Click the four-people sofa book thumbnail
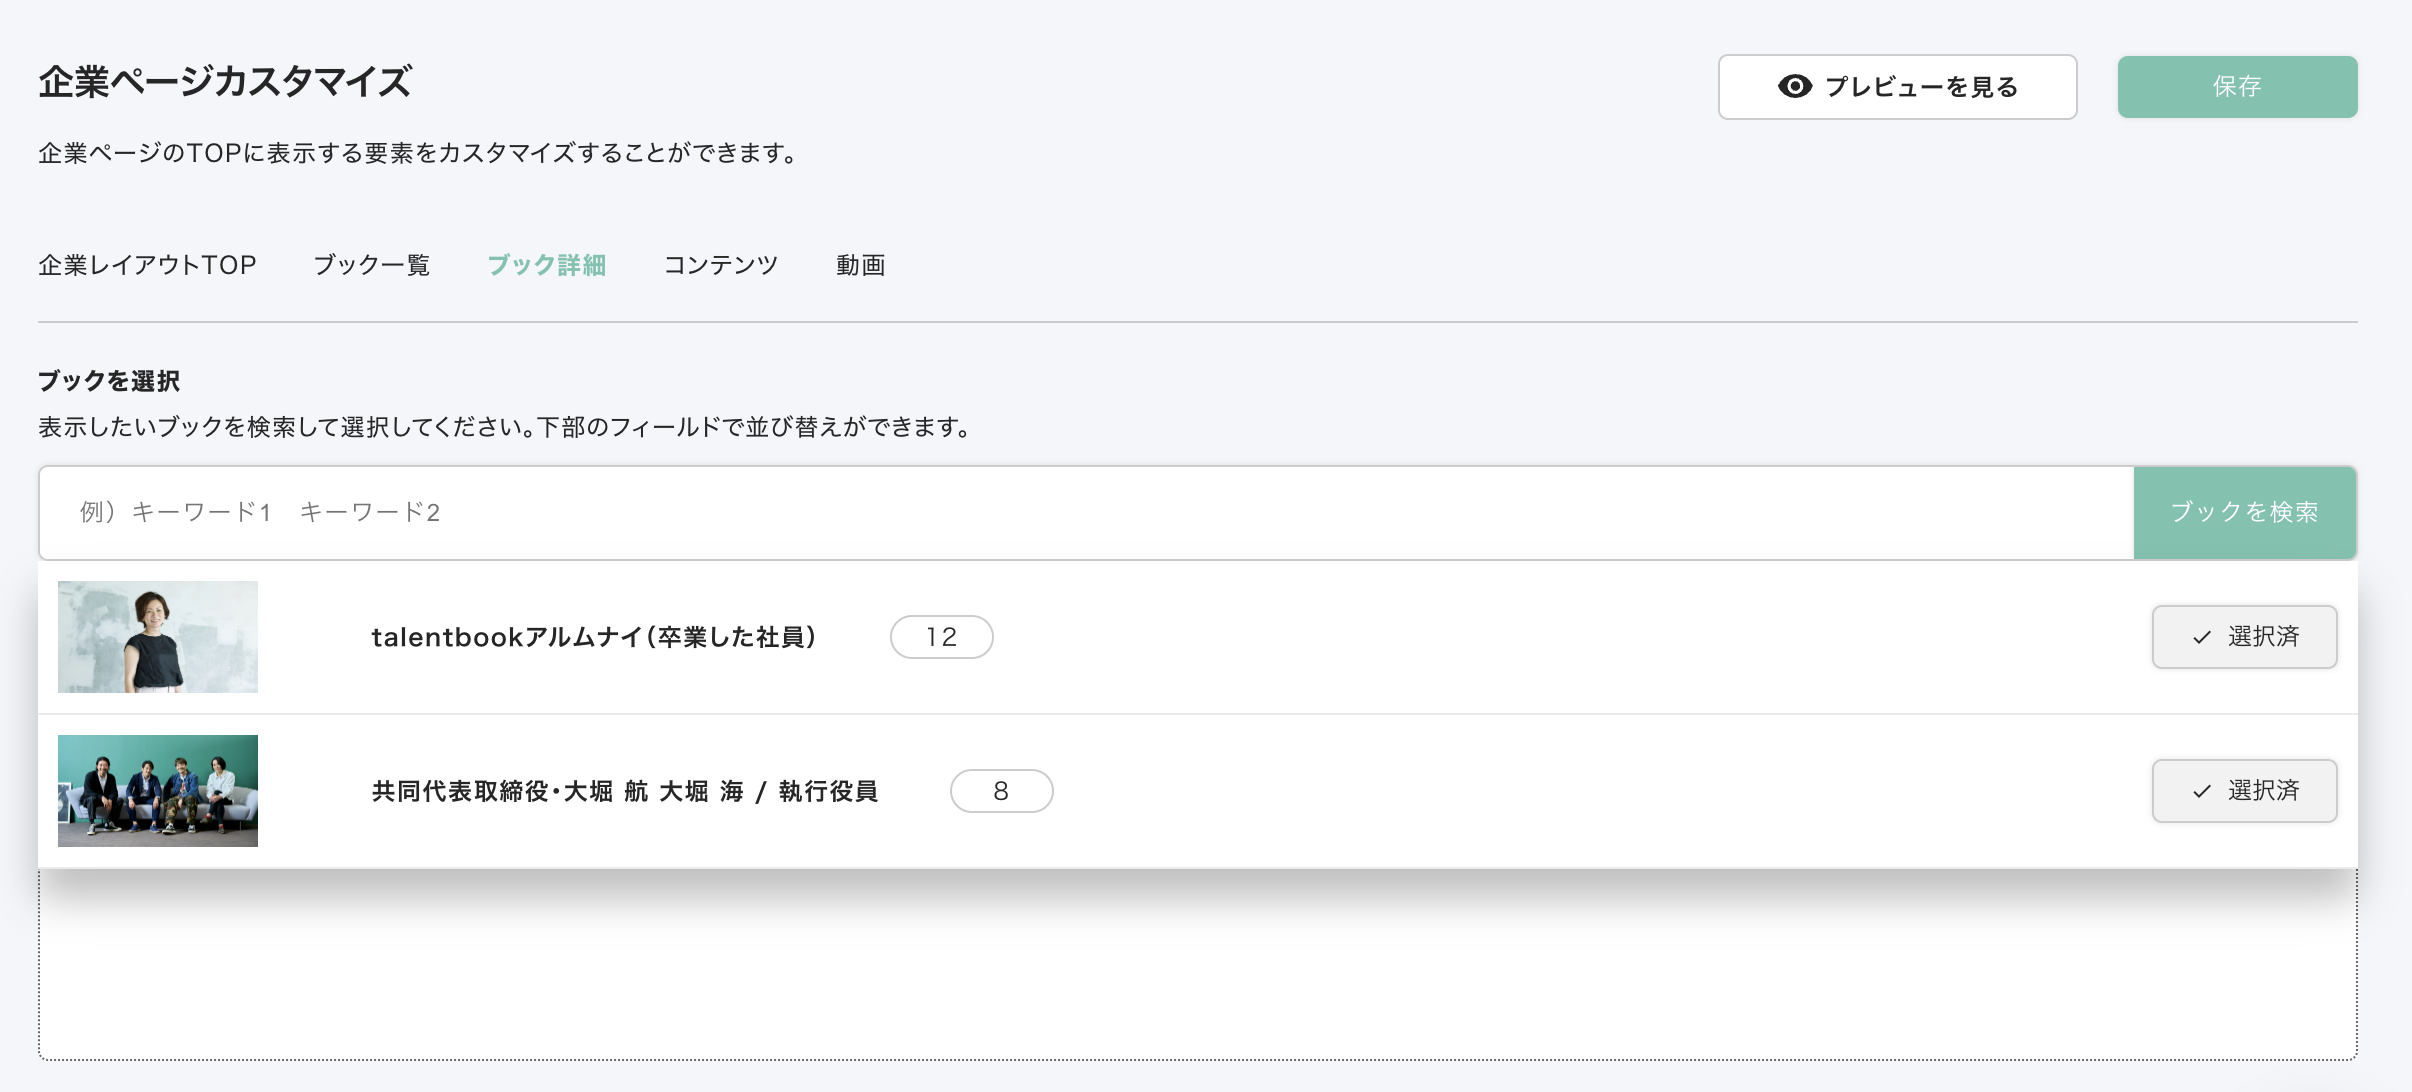Viewport: 2412px width, 1092px height. coord(158,791)
